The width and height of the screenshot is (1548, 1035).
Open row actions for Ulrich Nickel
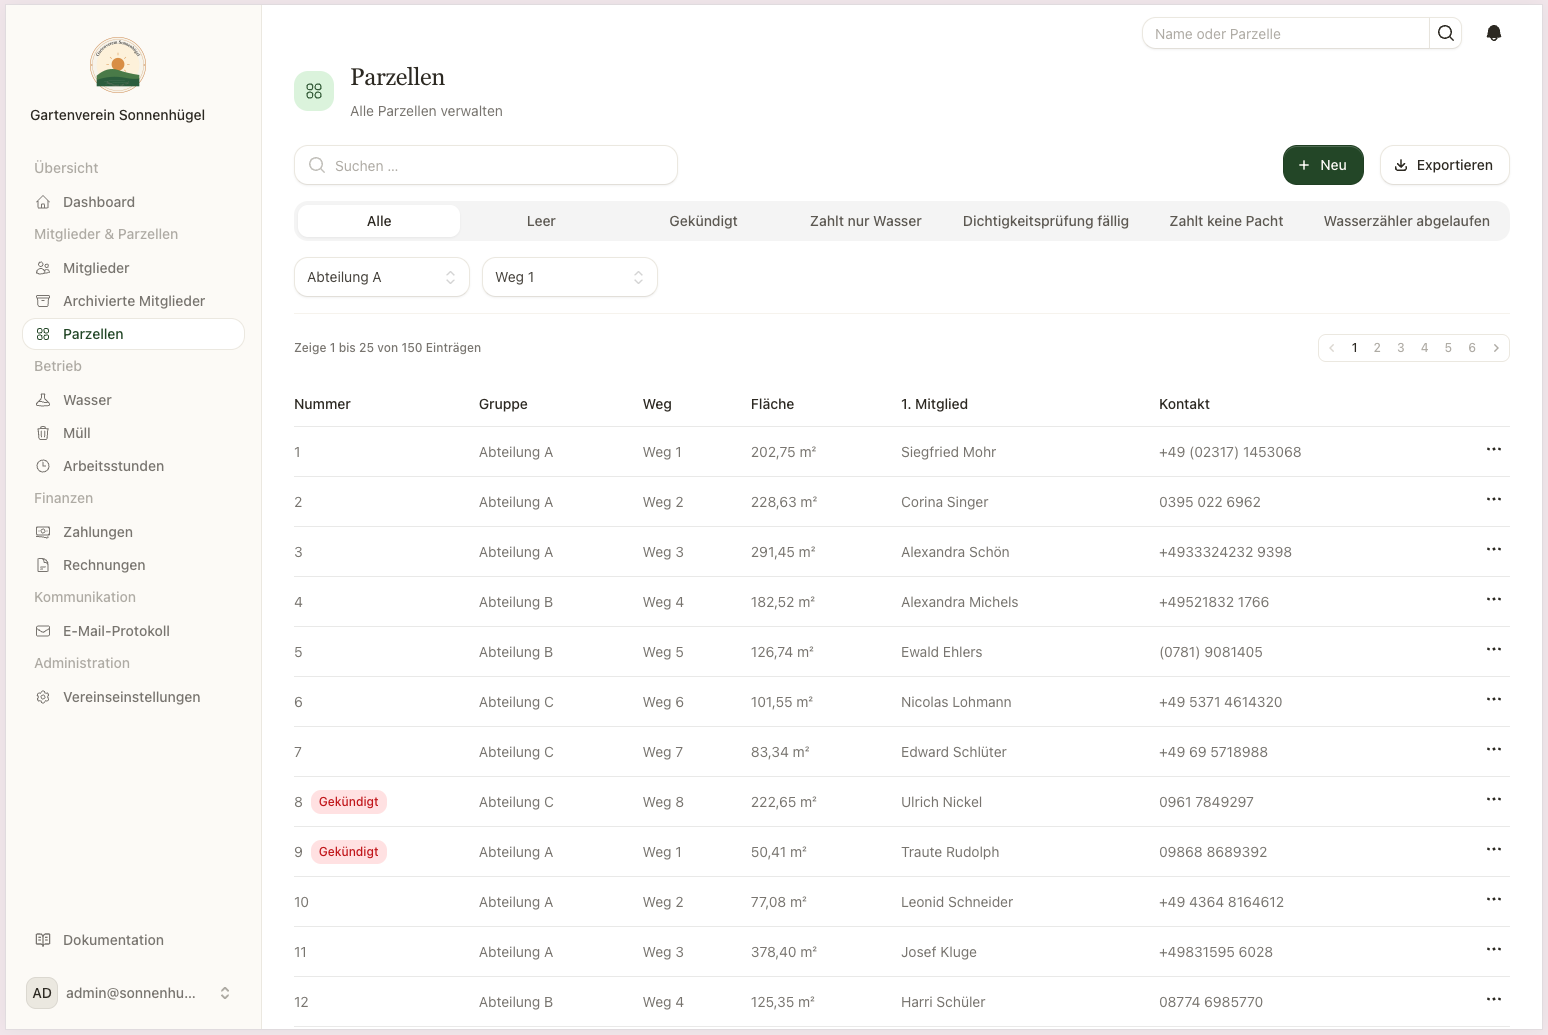(1494, 800)
